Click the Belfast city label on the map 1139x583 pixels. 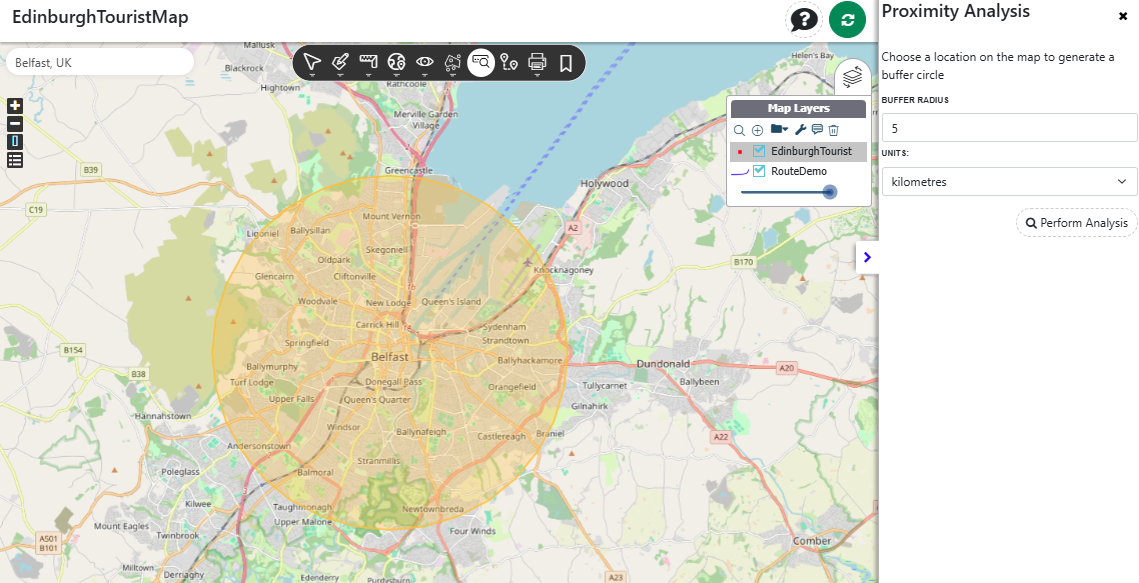tap(390, 357)
